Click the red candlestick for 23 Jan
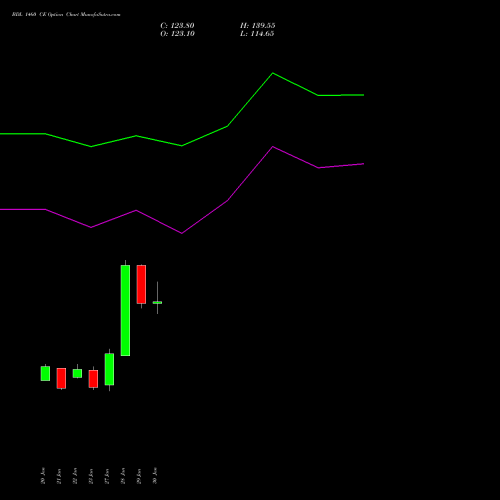Image resolution: width=500 pixels, height=500 pixels. pyautogui.click(x=93, y=379)
